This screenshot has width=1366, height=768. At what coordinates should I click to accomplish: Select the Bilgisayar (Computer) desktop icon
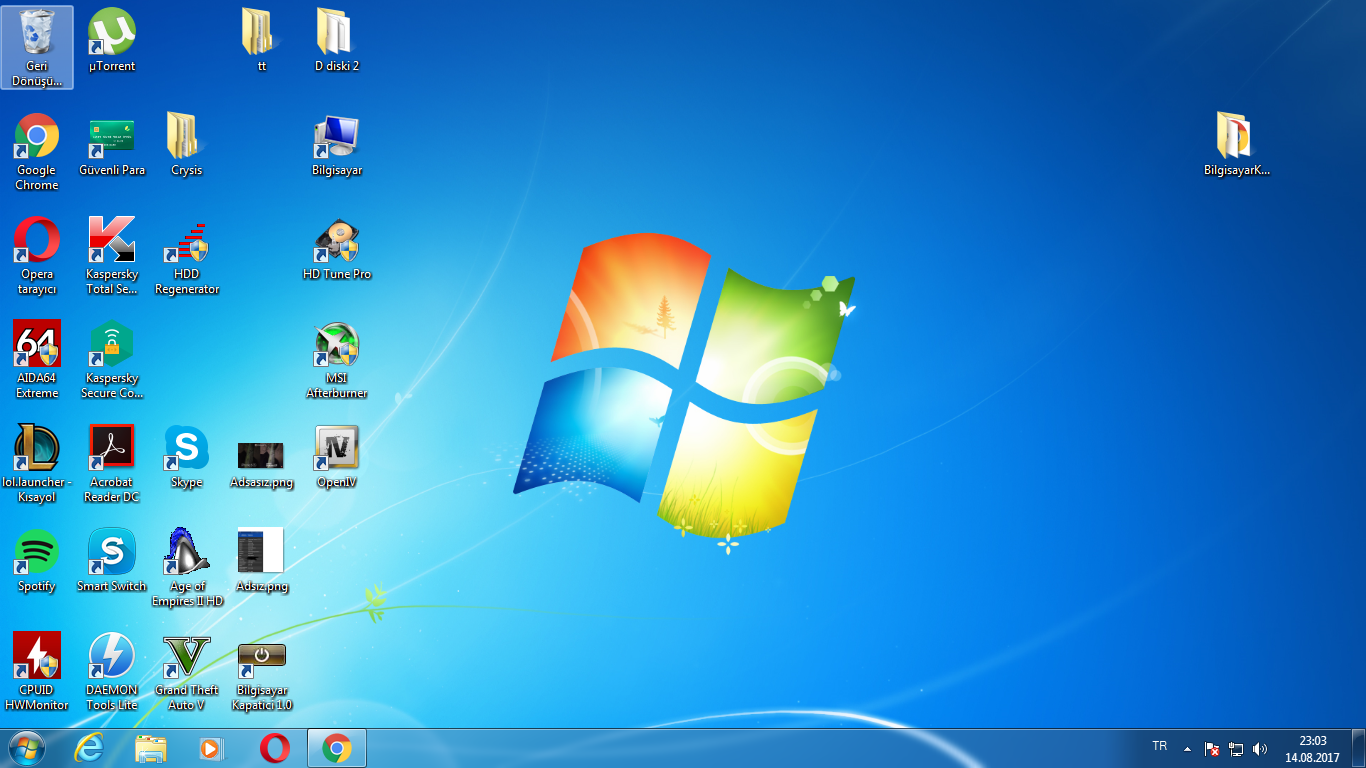pyautogui.click(x=337, y=144)
